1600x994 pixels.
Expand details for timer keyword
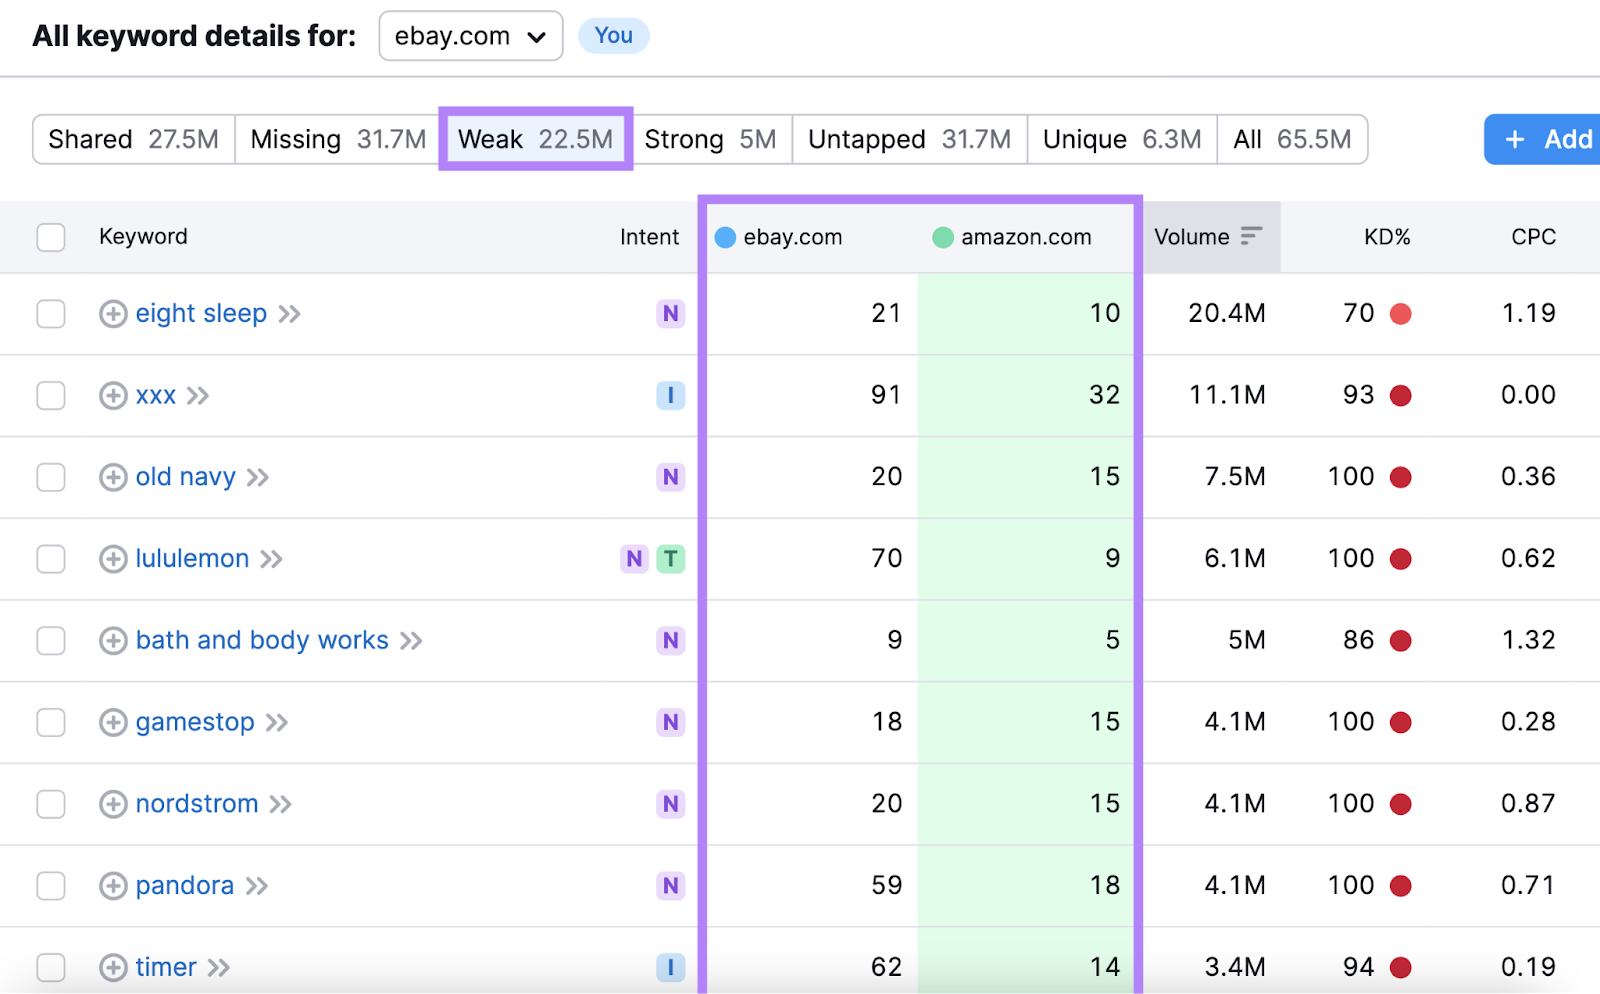(x=113, y=967)
